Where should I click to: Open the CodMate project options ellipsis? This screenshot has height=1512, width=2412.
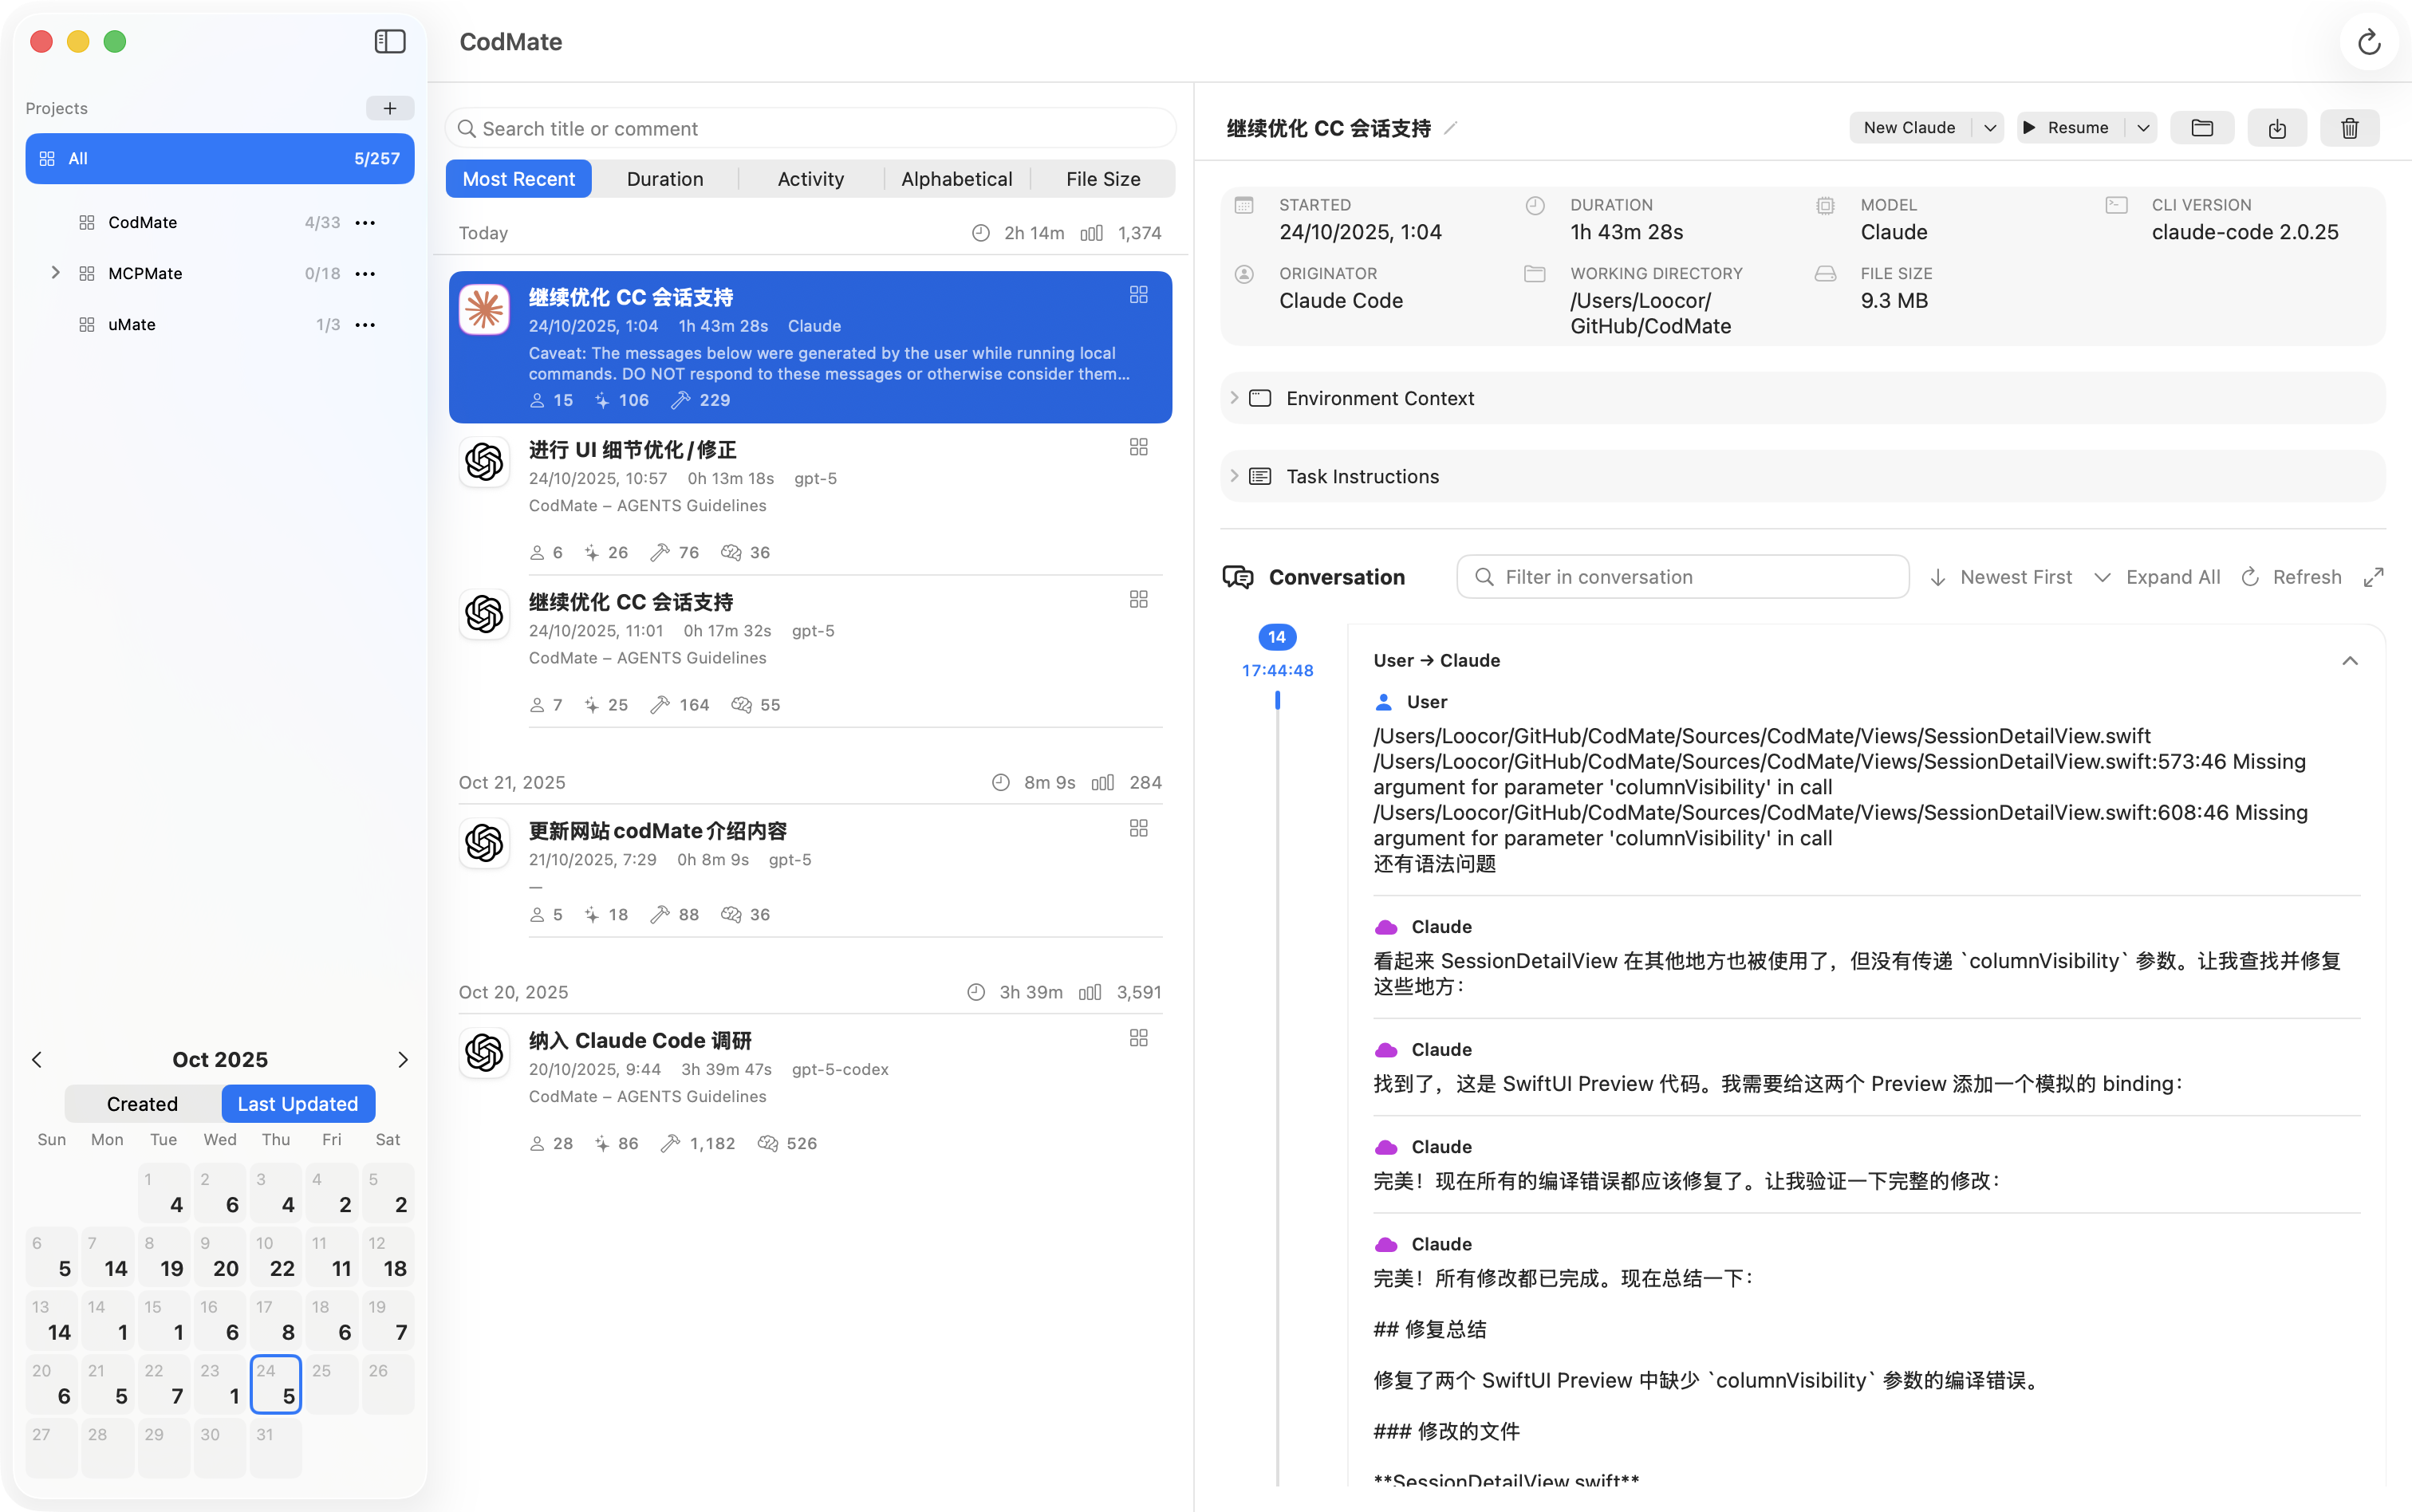pos(366,222)
